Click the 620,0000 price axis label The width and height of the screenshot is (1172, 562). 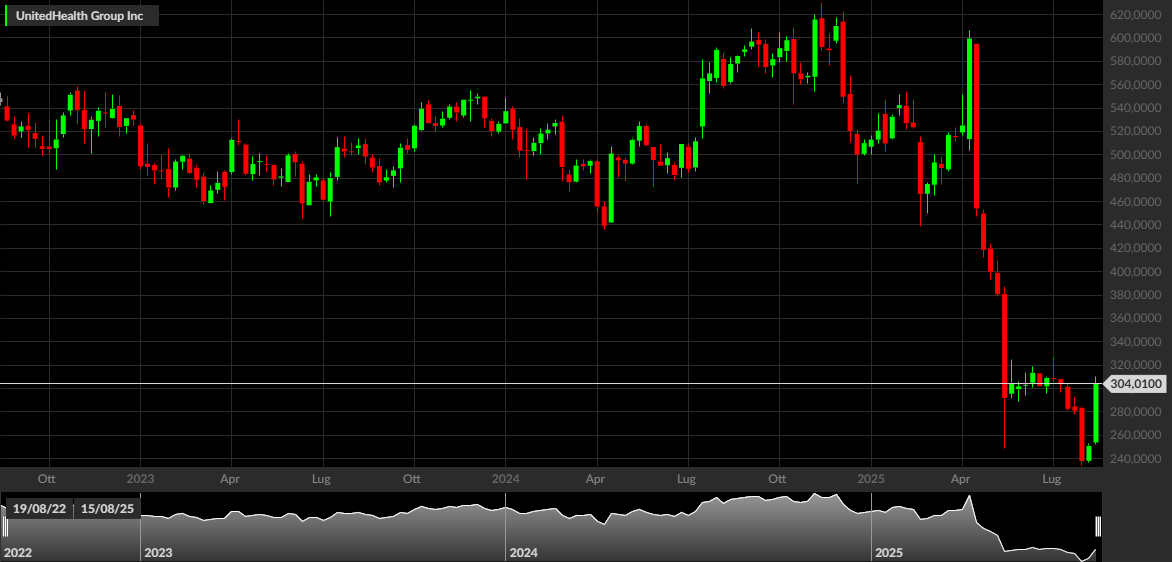tap(1135, 15)
